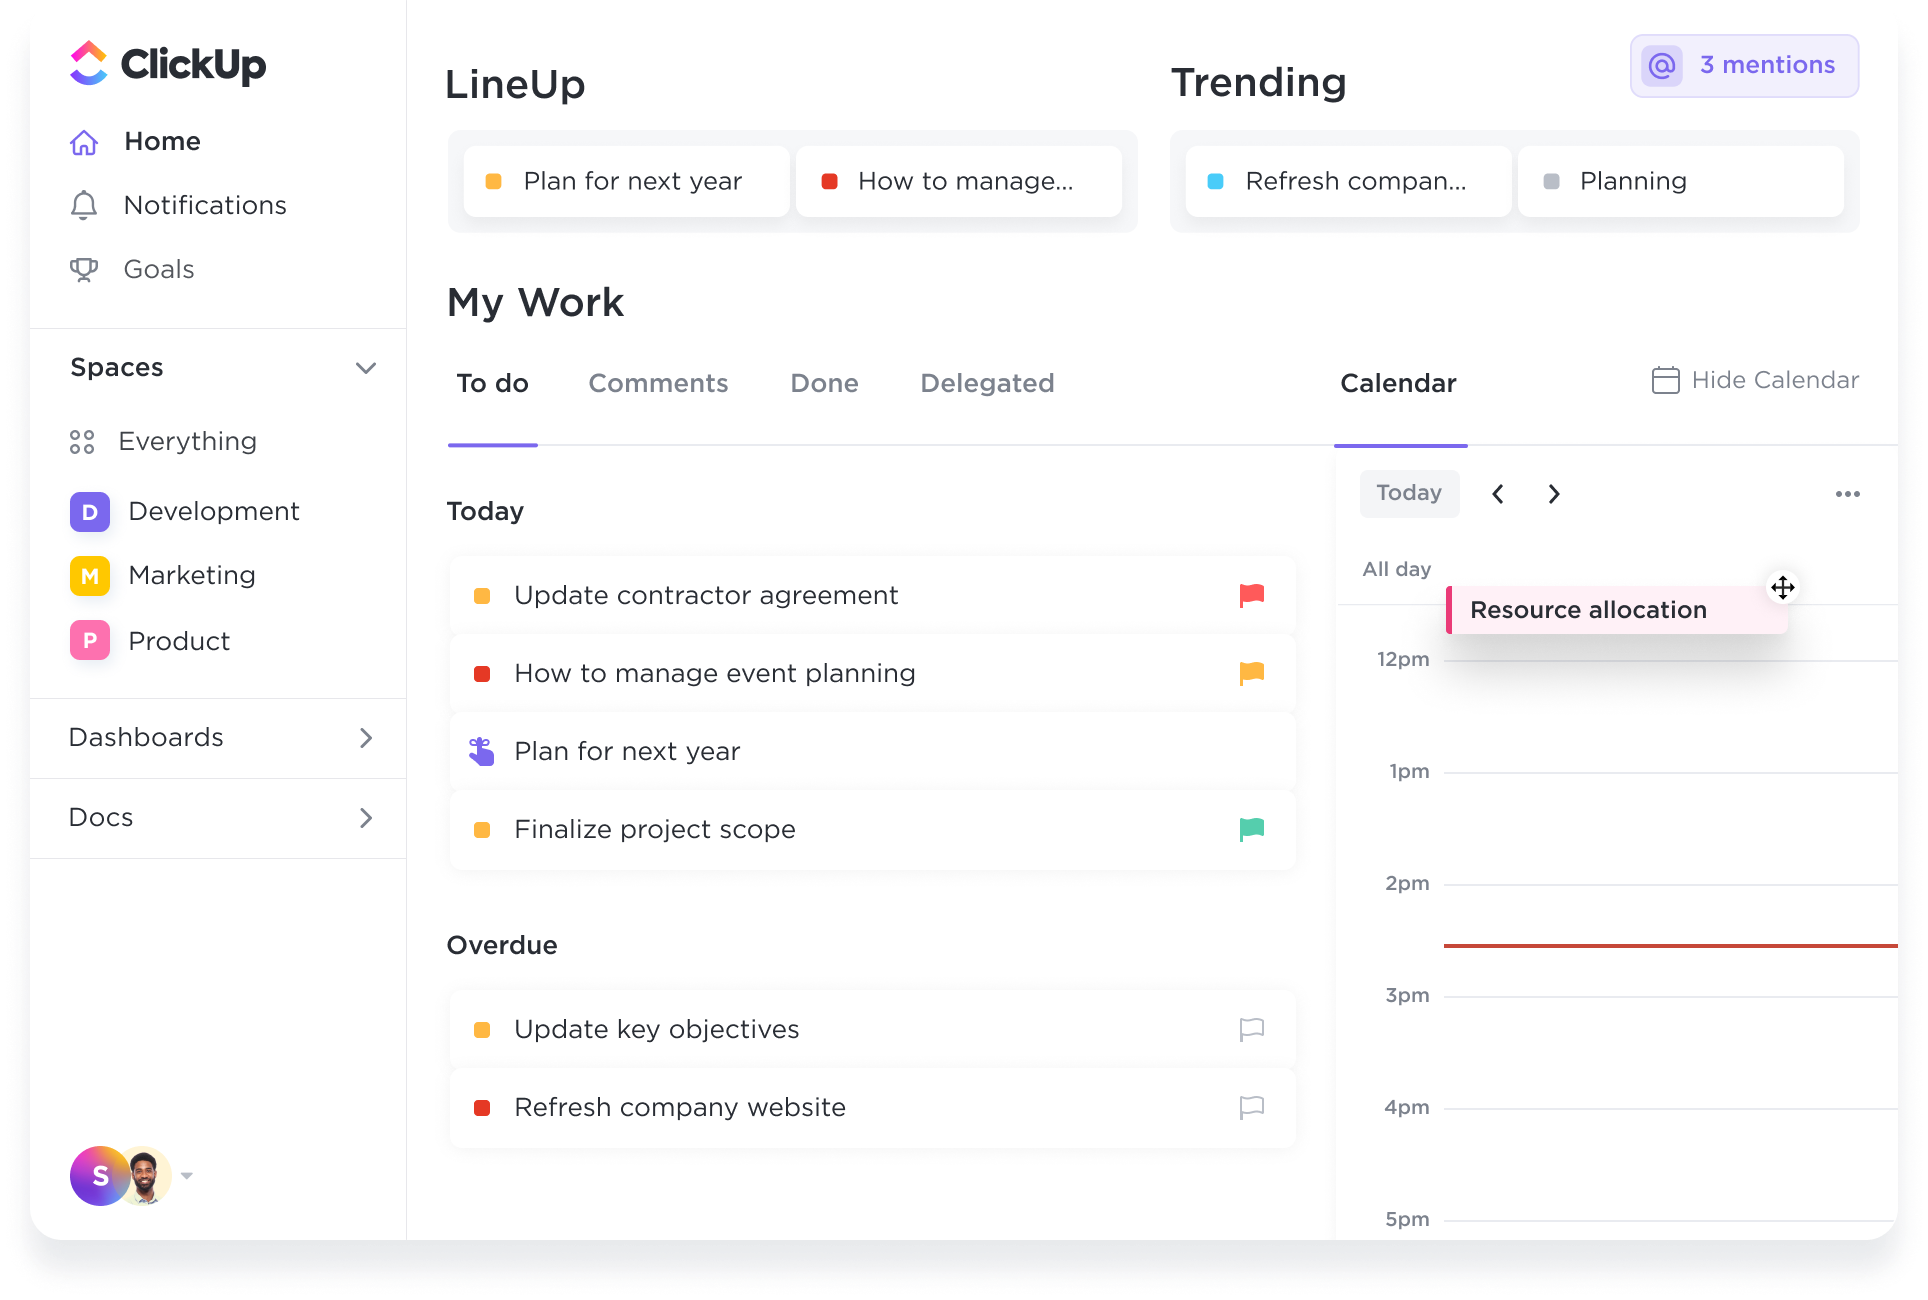The width and height of the screenshot is (1928, 1300).
Task: Click the red flag on Update contractor agreement
Action: pos(1251,595)
